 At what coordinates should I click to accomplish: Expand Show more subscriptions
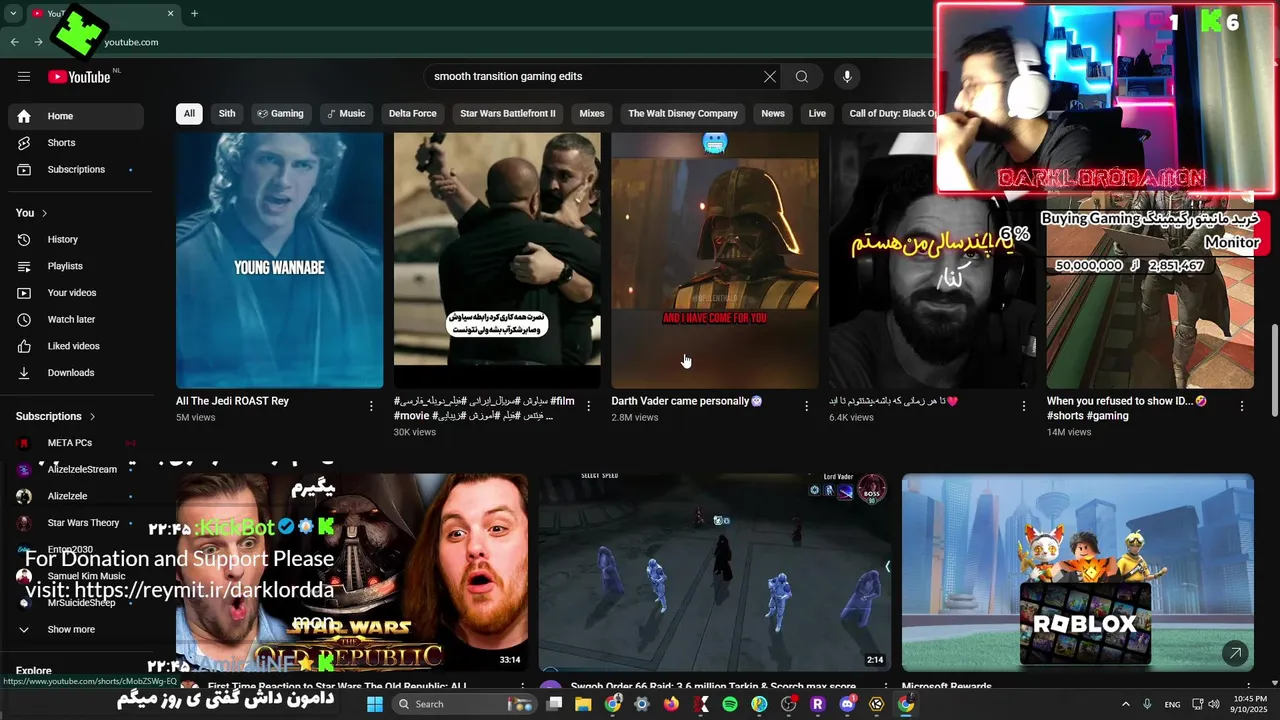pos(76,630)
